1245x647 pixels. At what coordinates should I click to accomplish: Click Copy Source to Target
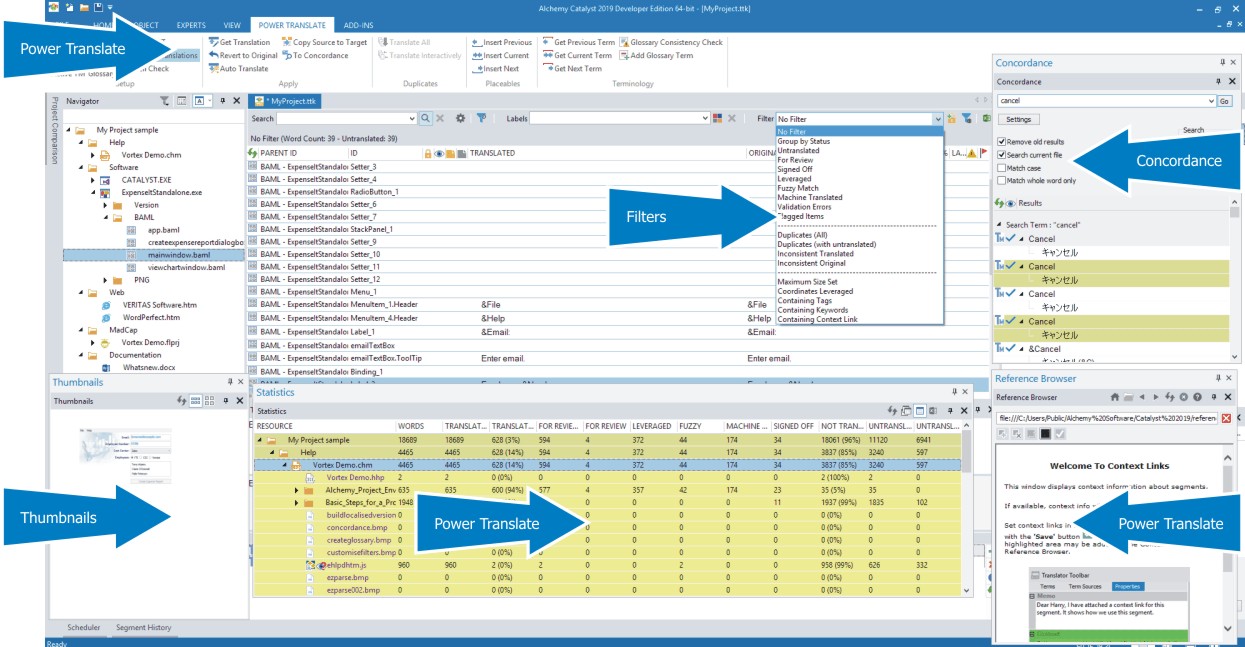324,42
